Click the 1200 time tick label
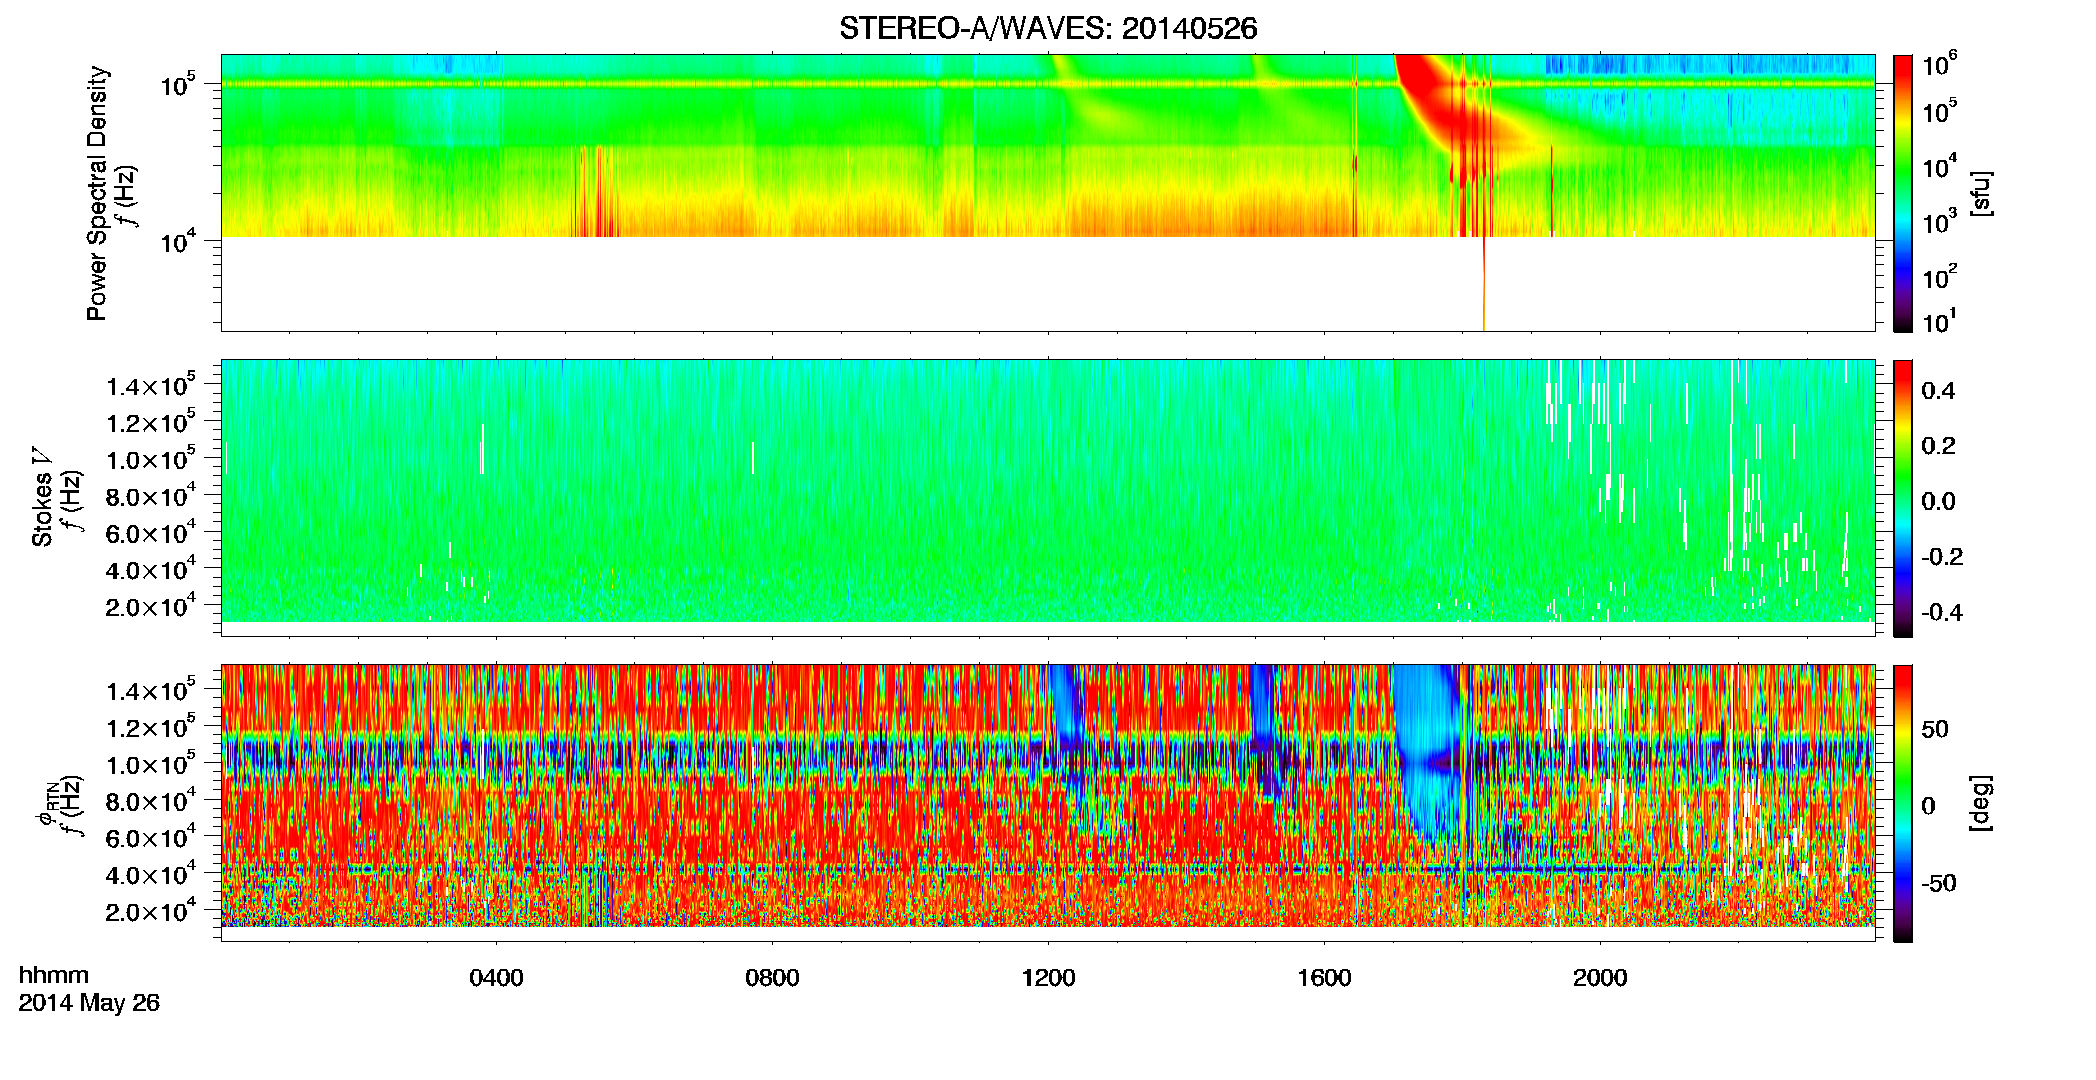Viewport: 2096px width, 1080px height. click(x=1048, y=978)
